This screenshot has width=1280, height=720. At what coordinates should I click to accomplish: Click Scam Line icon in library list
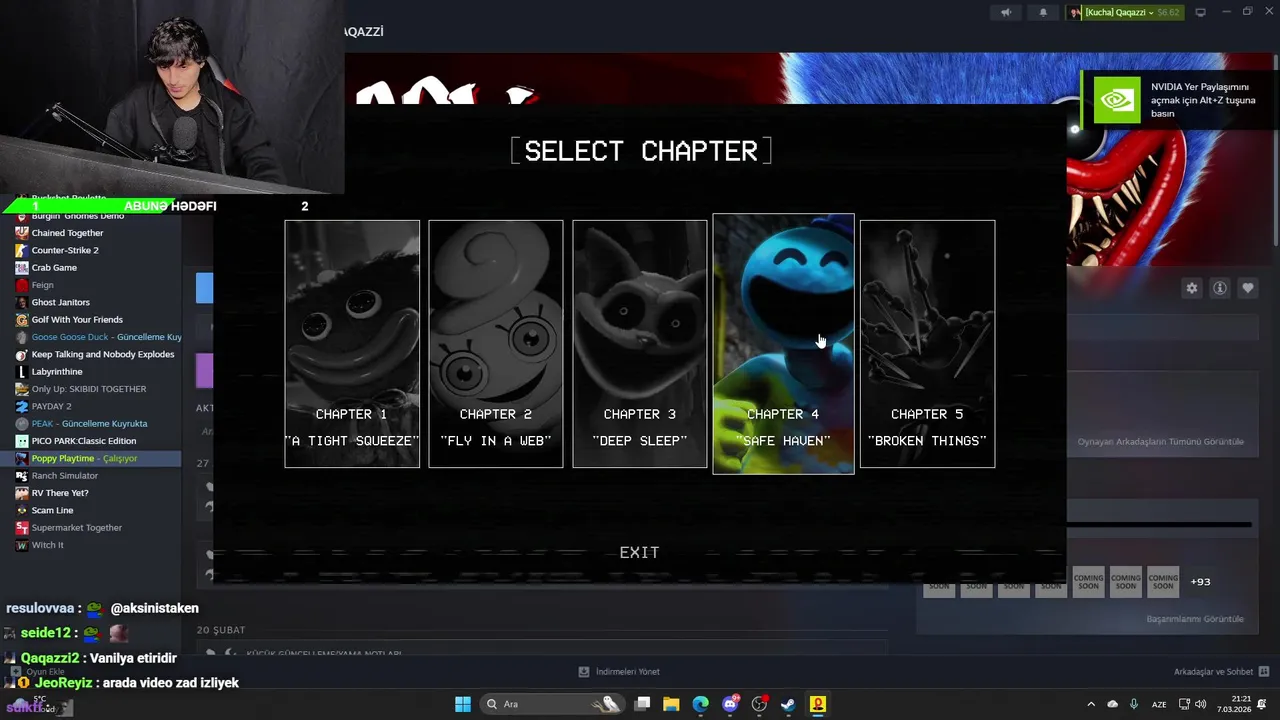point(22,510)
